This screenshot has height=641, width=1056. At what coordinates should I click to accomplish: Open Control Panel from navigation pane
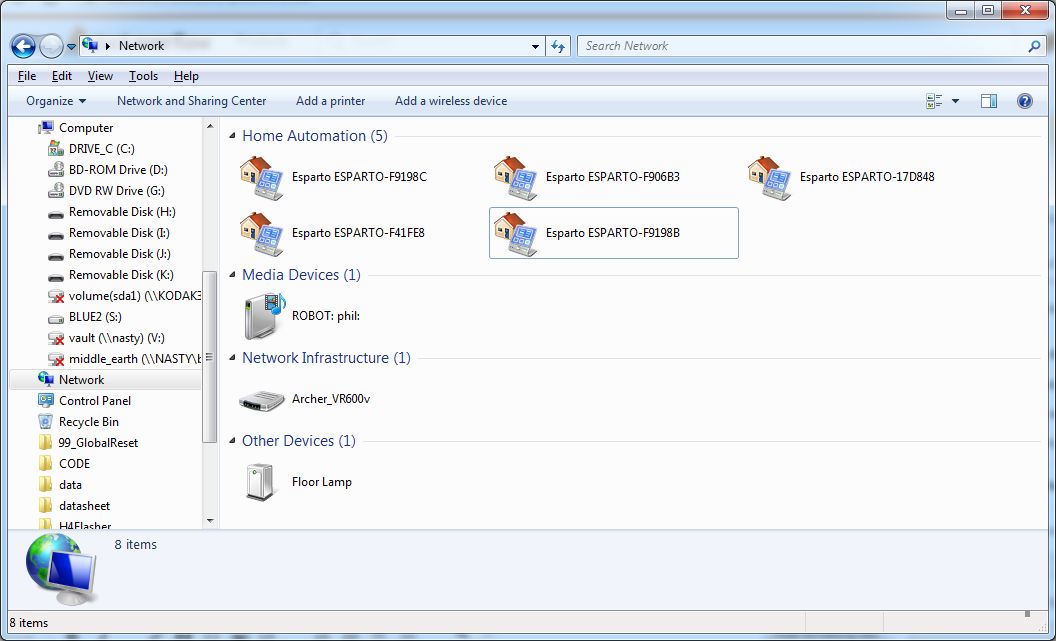pos(94,401)
